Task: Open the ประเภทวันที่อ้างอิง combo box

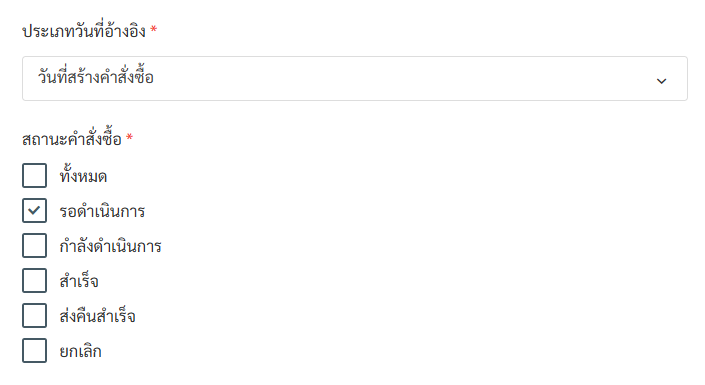Action: tap(355, 78)
